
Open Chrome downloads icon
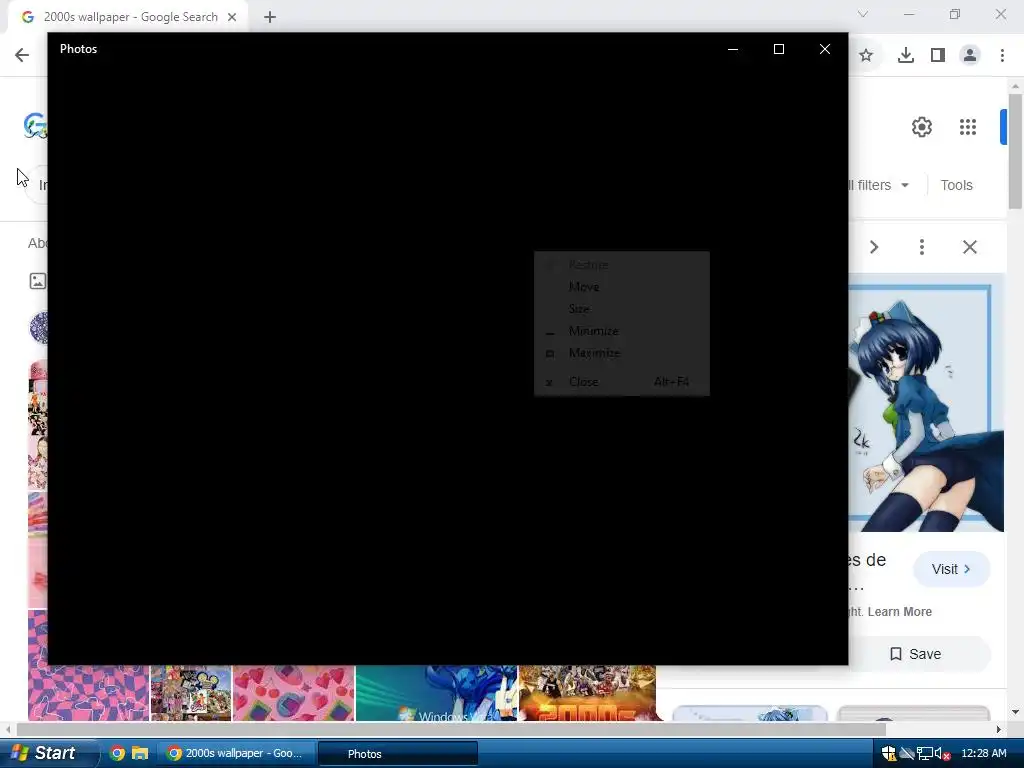[906, 56]
